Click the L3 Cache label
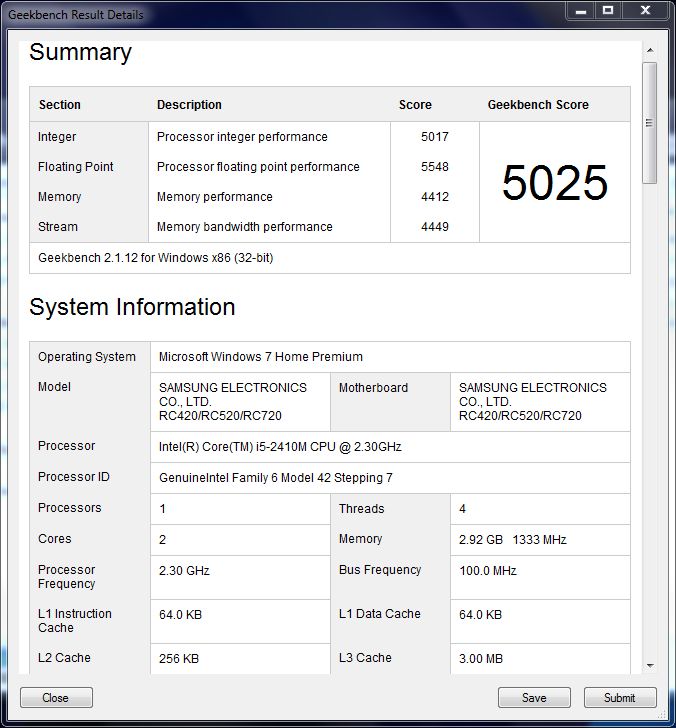This screenshot has height=728, width=676. tap(365, 658)
